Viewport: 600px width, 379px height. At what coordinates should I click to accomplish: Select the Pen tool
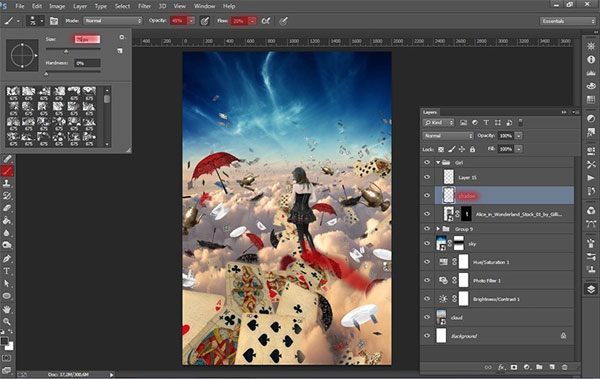coord(7,259)
